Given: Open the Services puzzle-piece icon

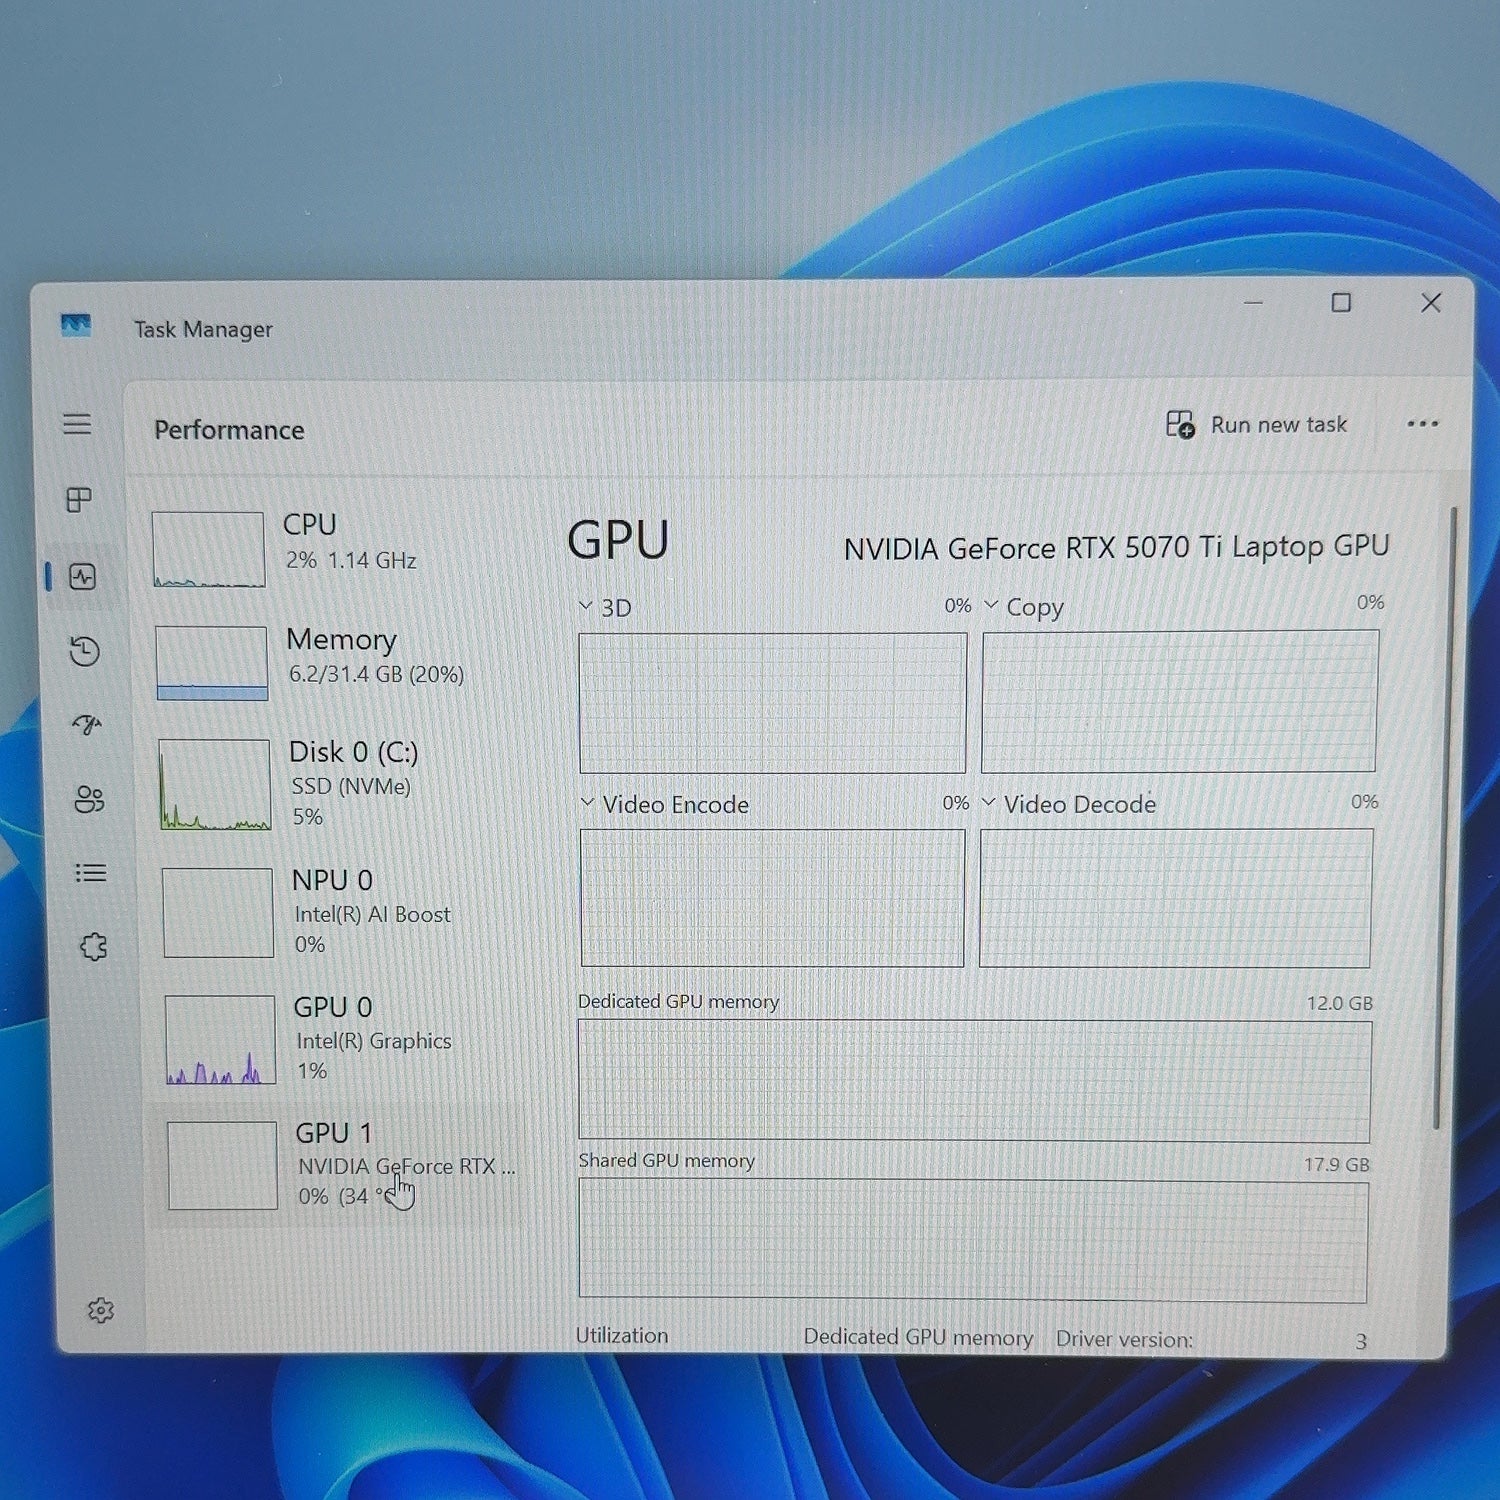Looking at the screenshot, I should tap(94, 946).
